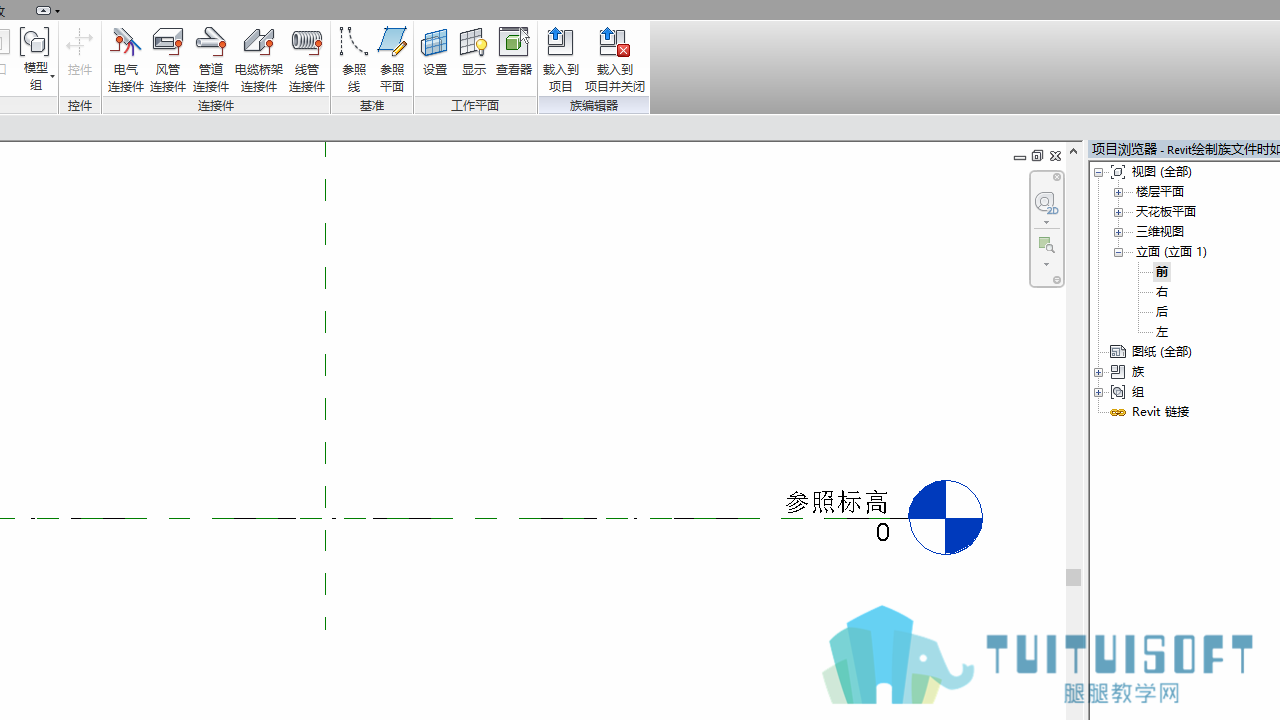1280x720 pixels.
Task: Open work plane 设置 (Set)
Action: (435, 52)
